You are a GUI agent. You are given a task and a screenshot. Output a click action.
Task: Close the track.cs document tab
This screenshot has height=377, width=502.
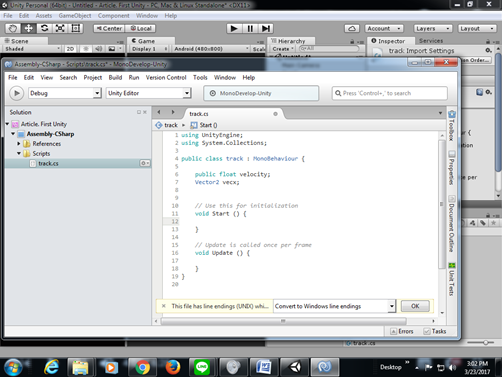[x=275, y=114]
